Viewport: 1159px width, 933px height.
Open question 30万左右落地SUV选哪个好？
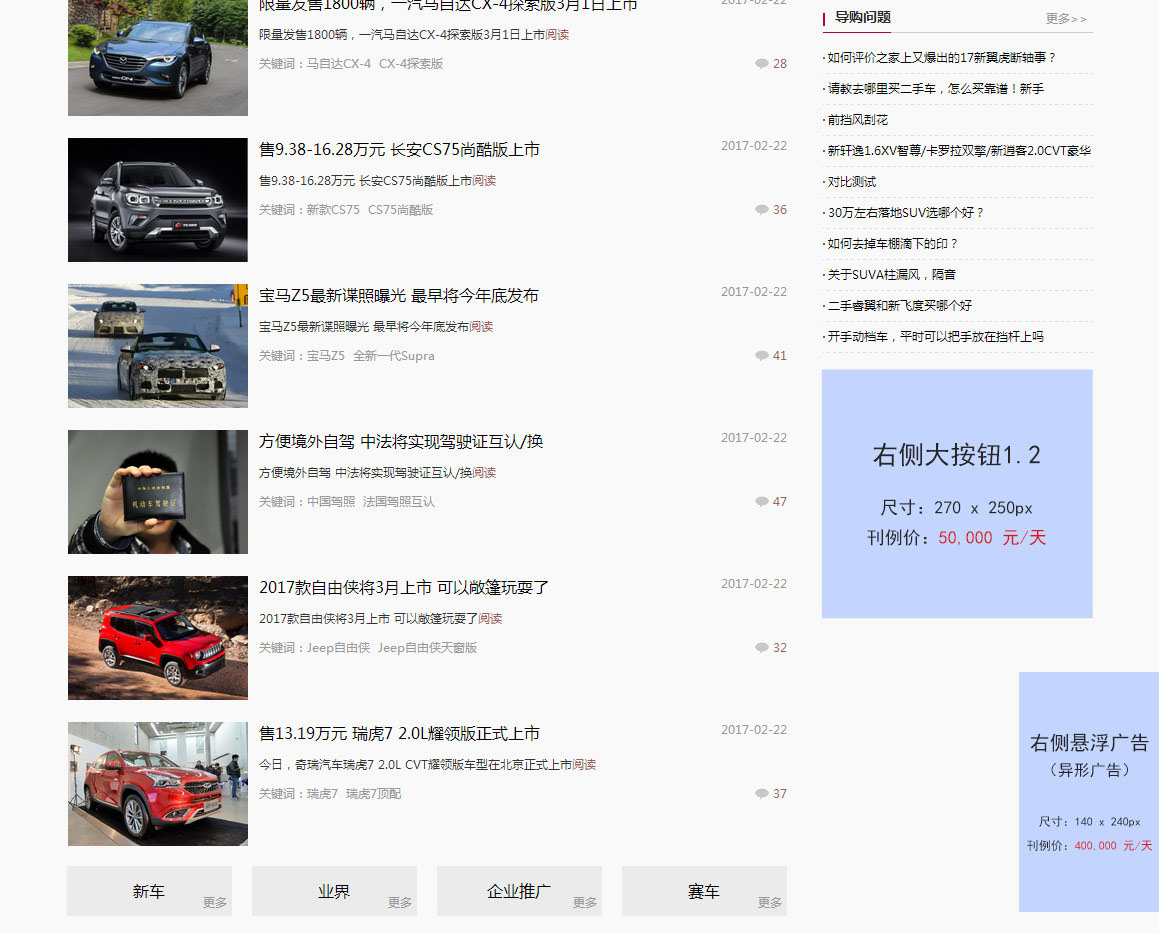[x=906, y=213]
